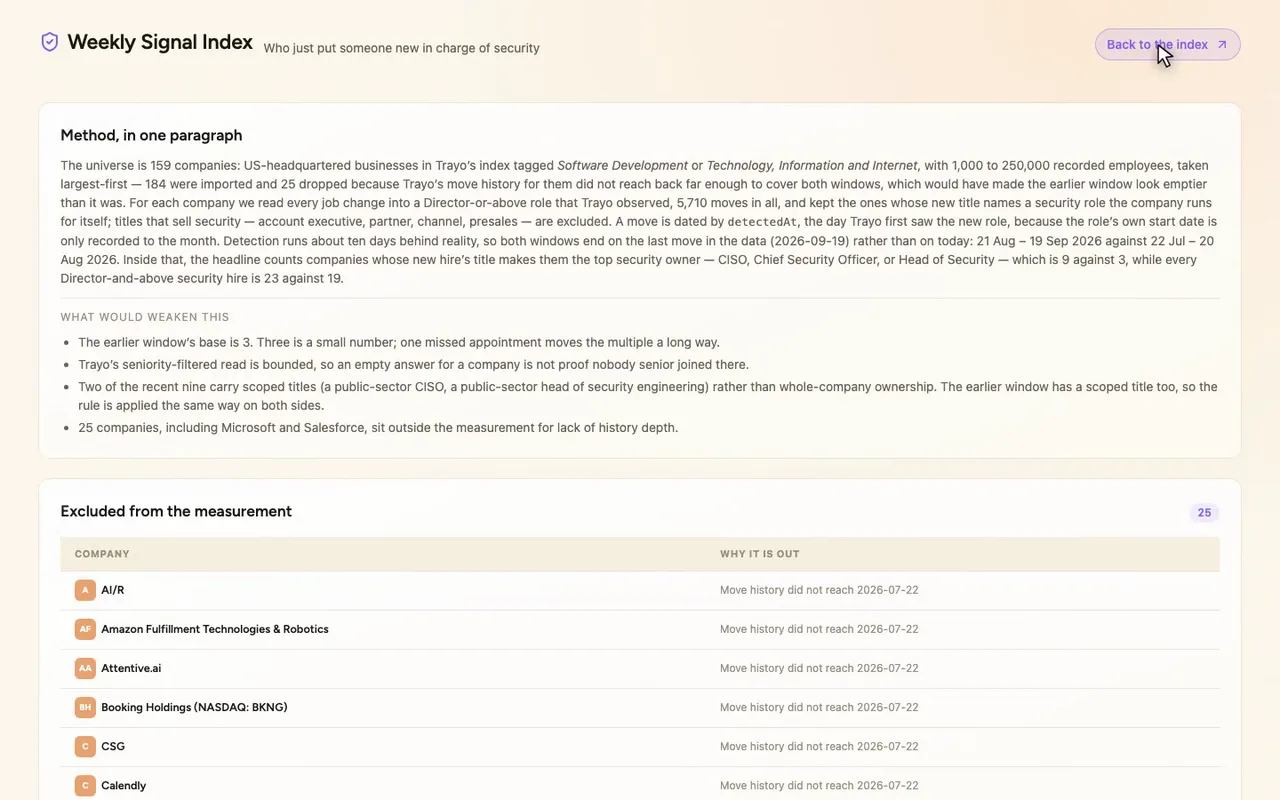Screen dimensions: 1280x800
Task: Select the Calendly company name
Action: [124, 785]
